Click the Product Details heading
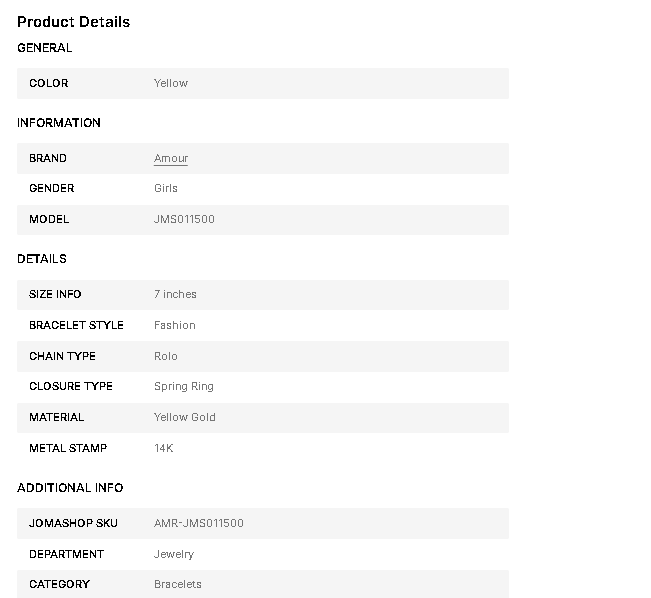 pyautogui.click(x=74, y=22)
